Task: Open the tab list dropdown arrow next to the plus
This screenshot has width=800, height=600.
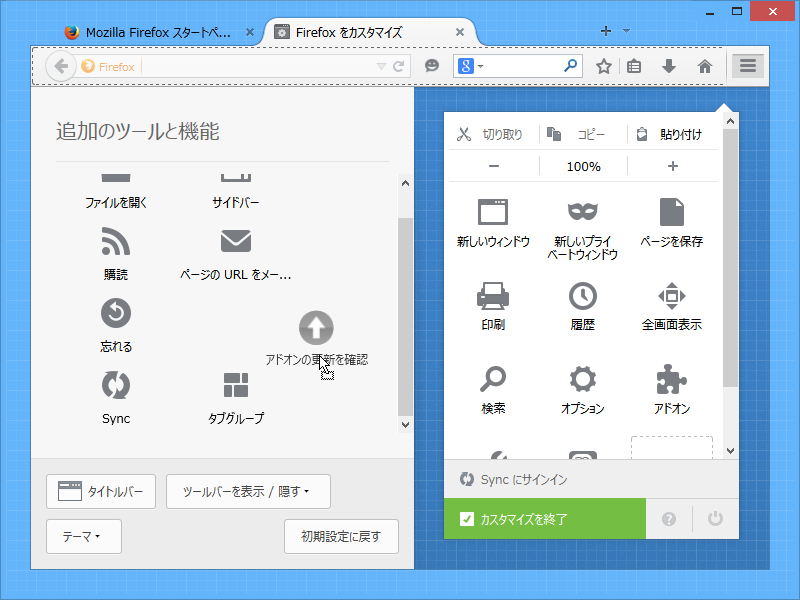Action: click(x=627, y=31)
